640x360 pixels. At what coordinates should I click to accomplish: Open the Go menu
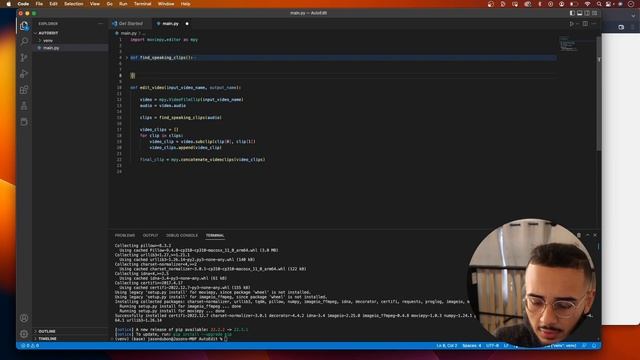(109, 4)
